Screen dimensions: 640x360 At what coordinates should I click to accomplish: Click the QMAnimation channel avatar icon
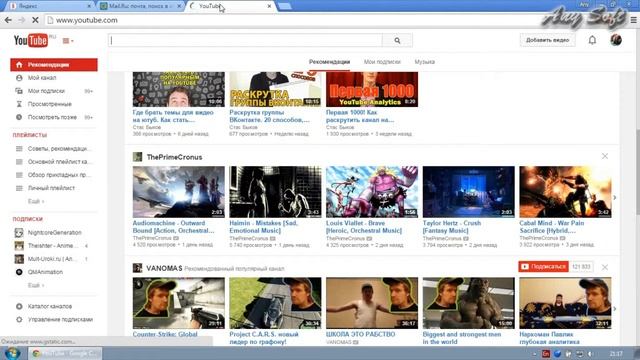[19, 272]
